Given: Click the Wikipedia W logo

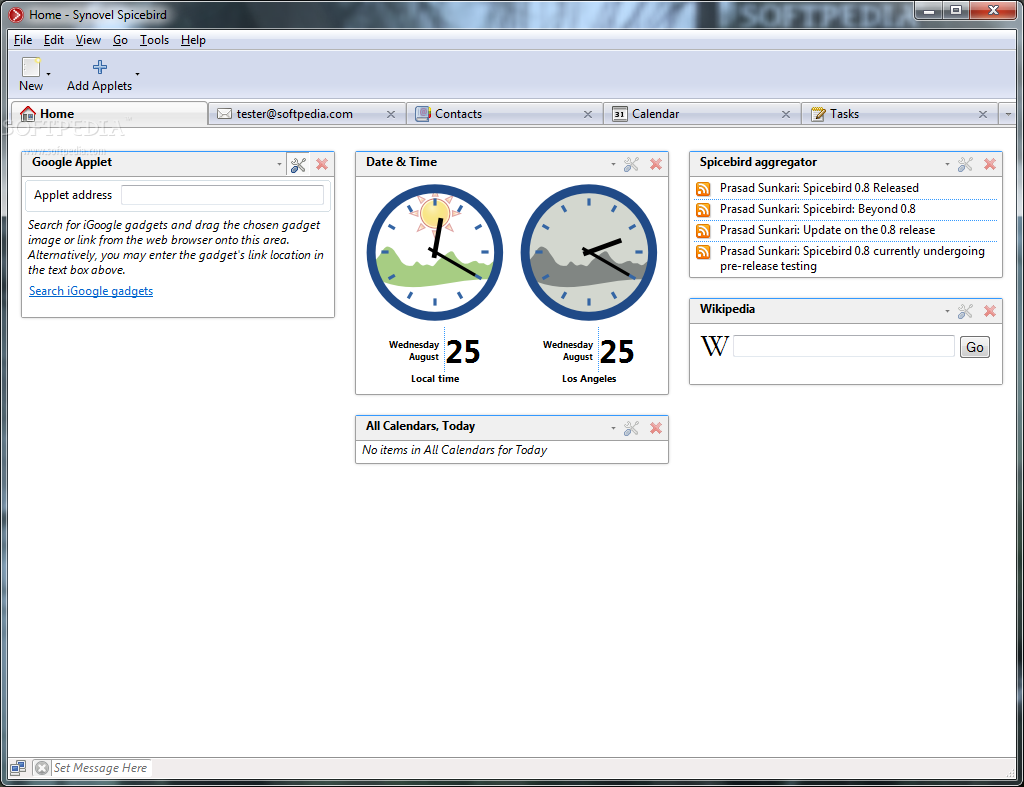Looking at the screenshot, I should tap(714, 345).
